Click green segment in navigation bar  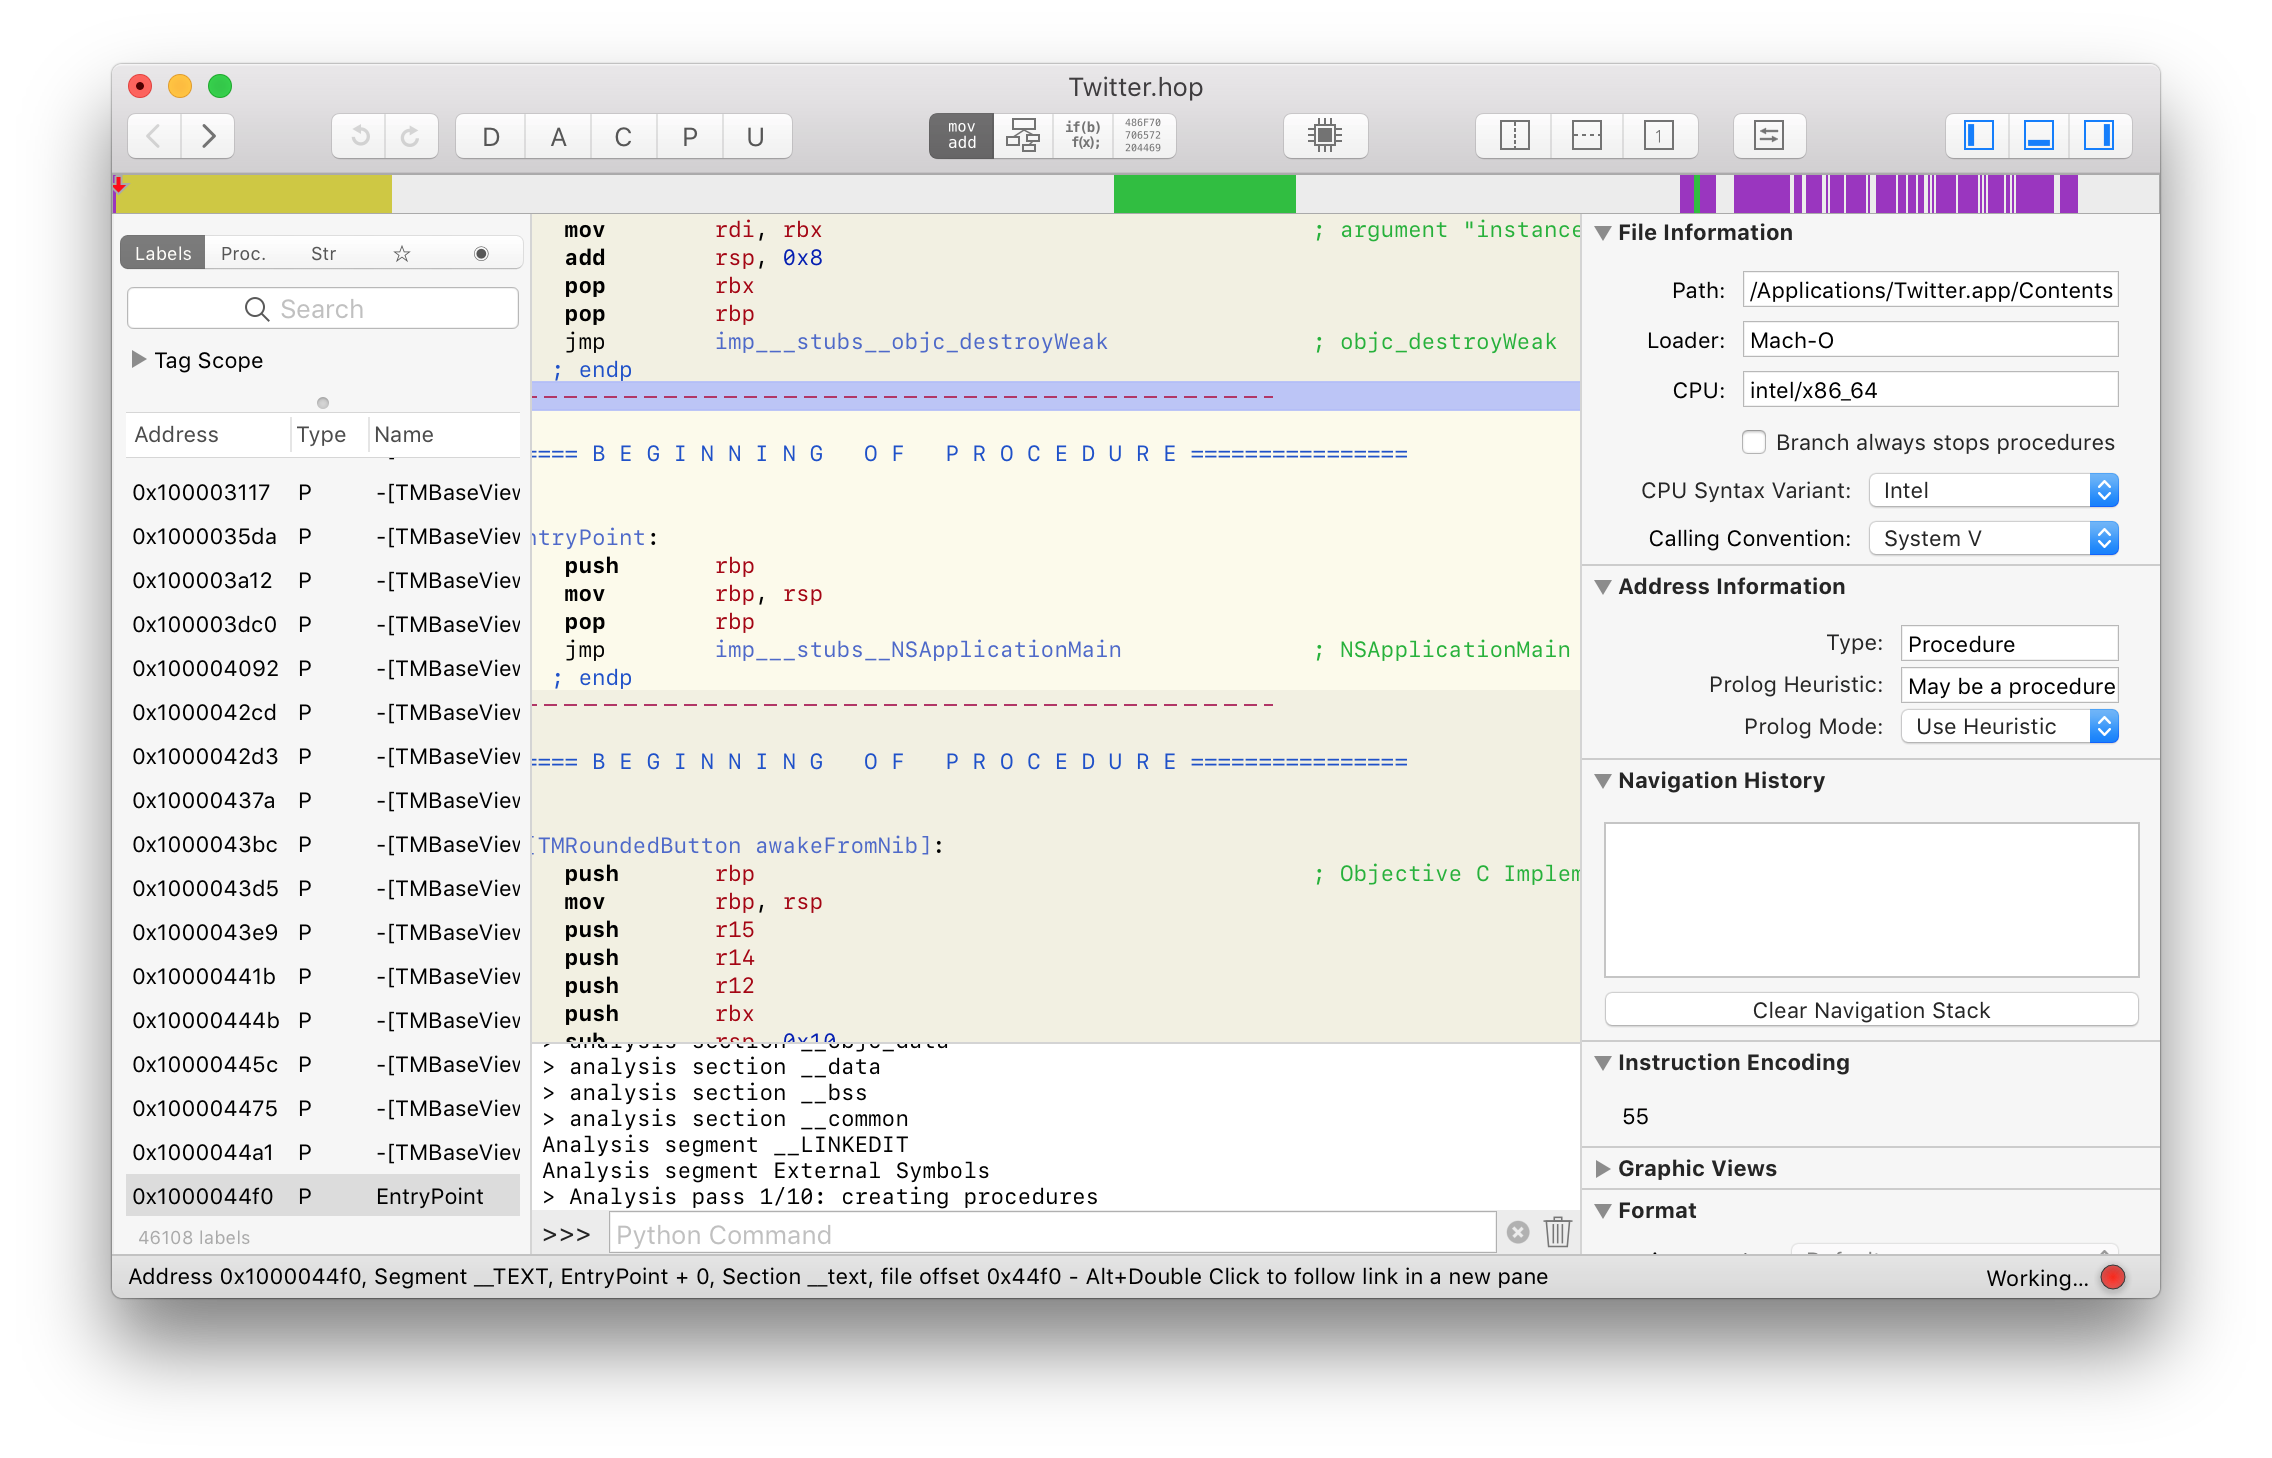pos(1204,193)
